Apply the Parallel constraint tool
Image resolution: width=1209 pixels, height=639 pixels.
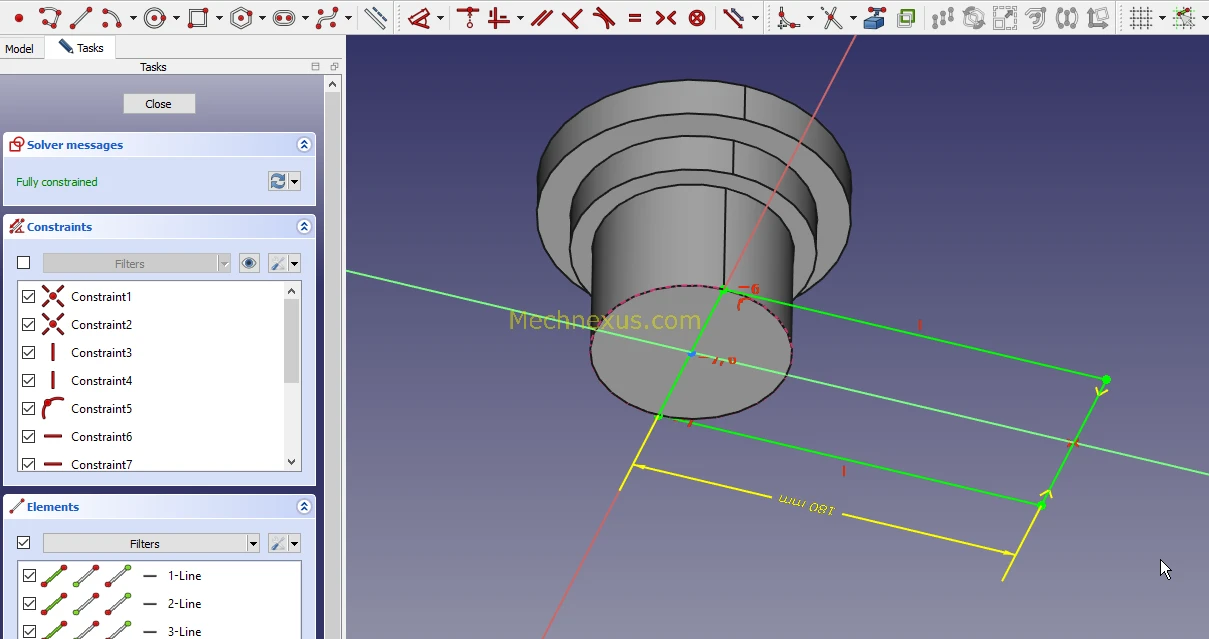(541, 17)
